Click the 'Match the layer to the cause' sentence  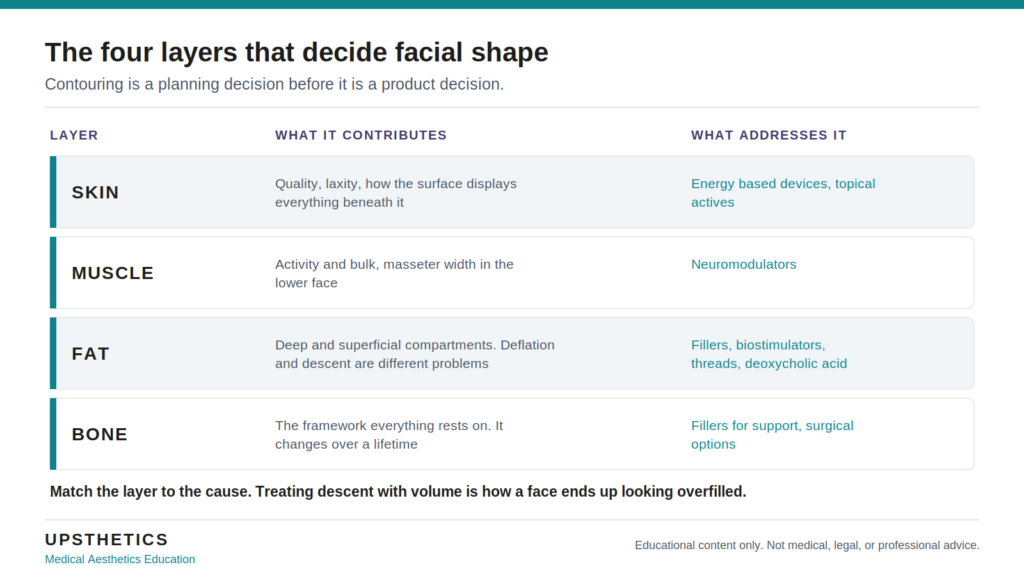coord(398,492)
